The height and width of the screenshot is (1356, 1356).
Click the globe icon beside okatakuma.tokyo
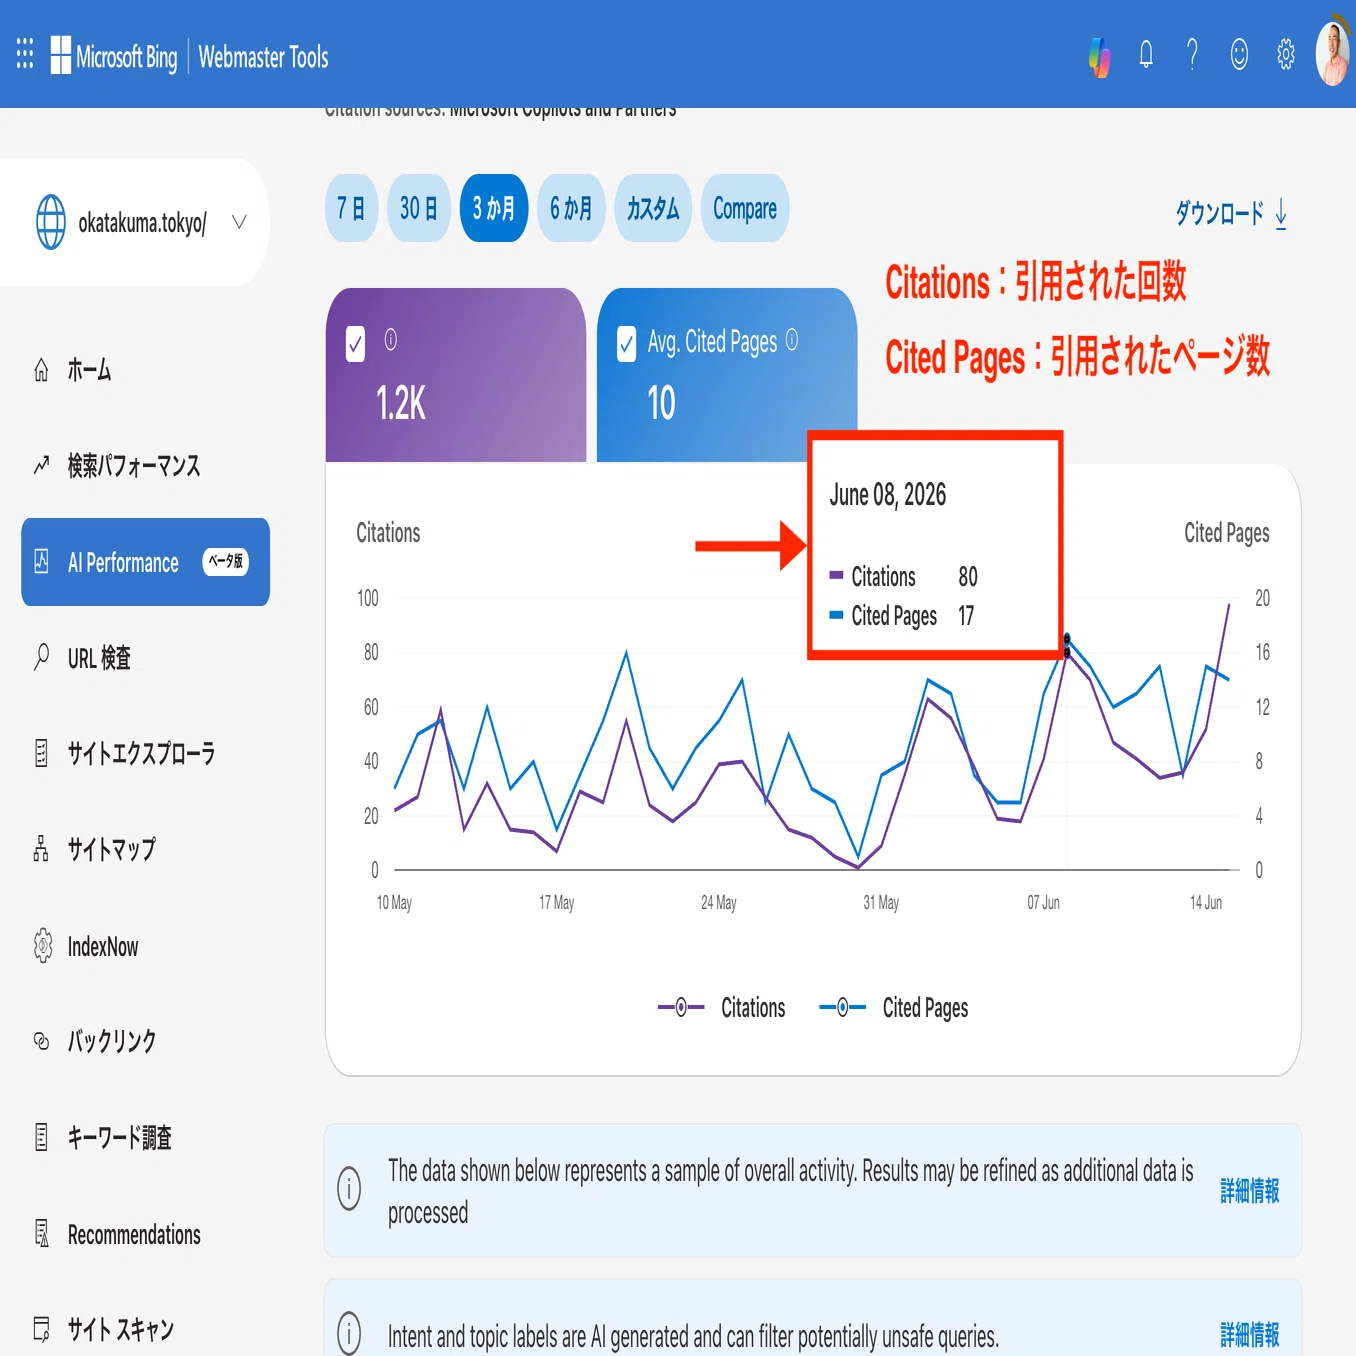tap(51, 222)
